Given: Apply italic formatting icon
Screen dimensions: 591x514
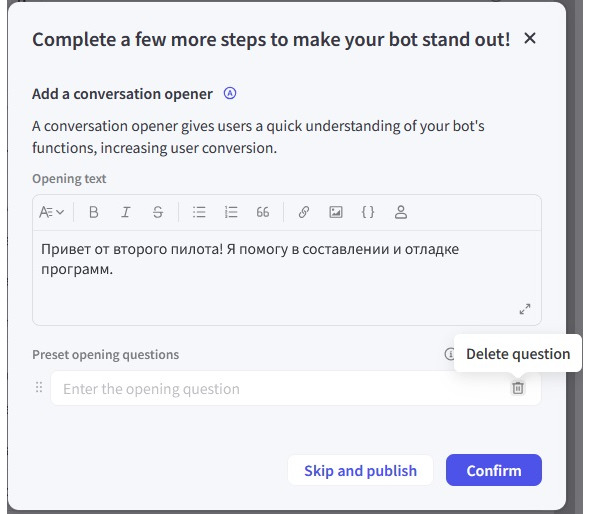Looking at the screenshot, I should (x=126, y=212).
